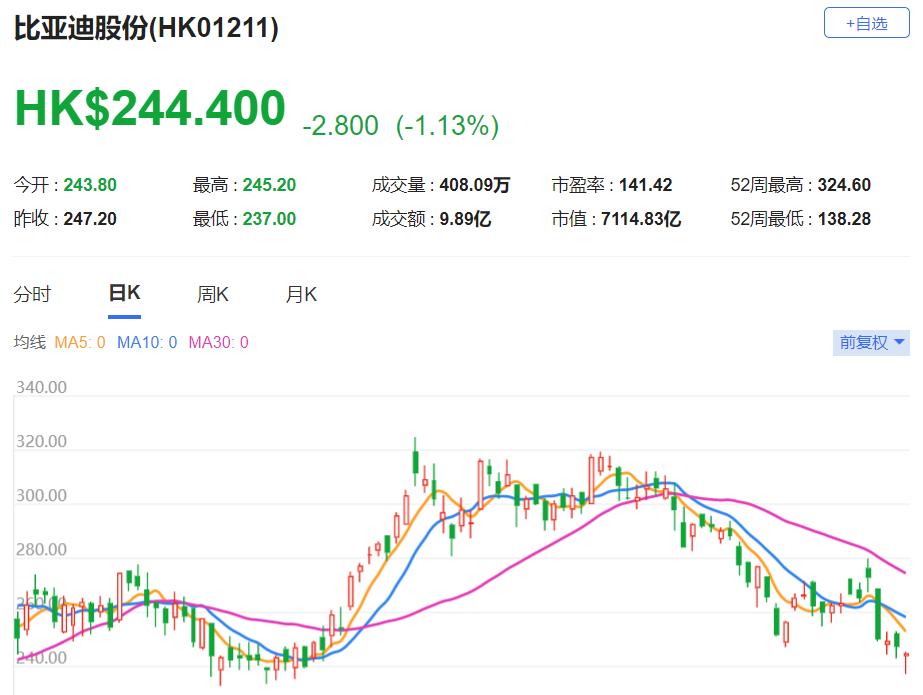Click the 280.00 axis label on chart
The width and height of the screenshot is (923, 695).
pyautogui.click(x=41, y=550)
